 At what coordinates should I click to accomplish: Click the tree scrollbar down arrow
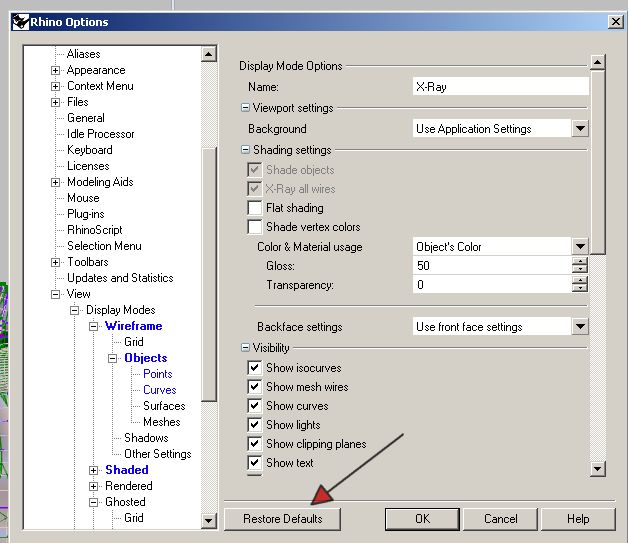click(208, 521)
